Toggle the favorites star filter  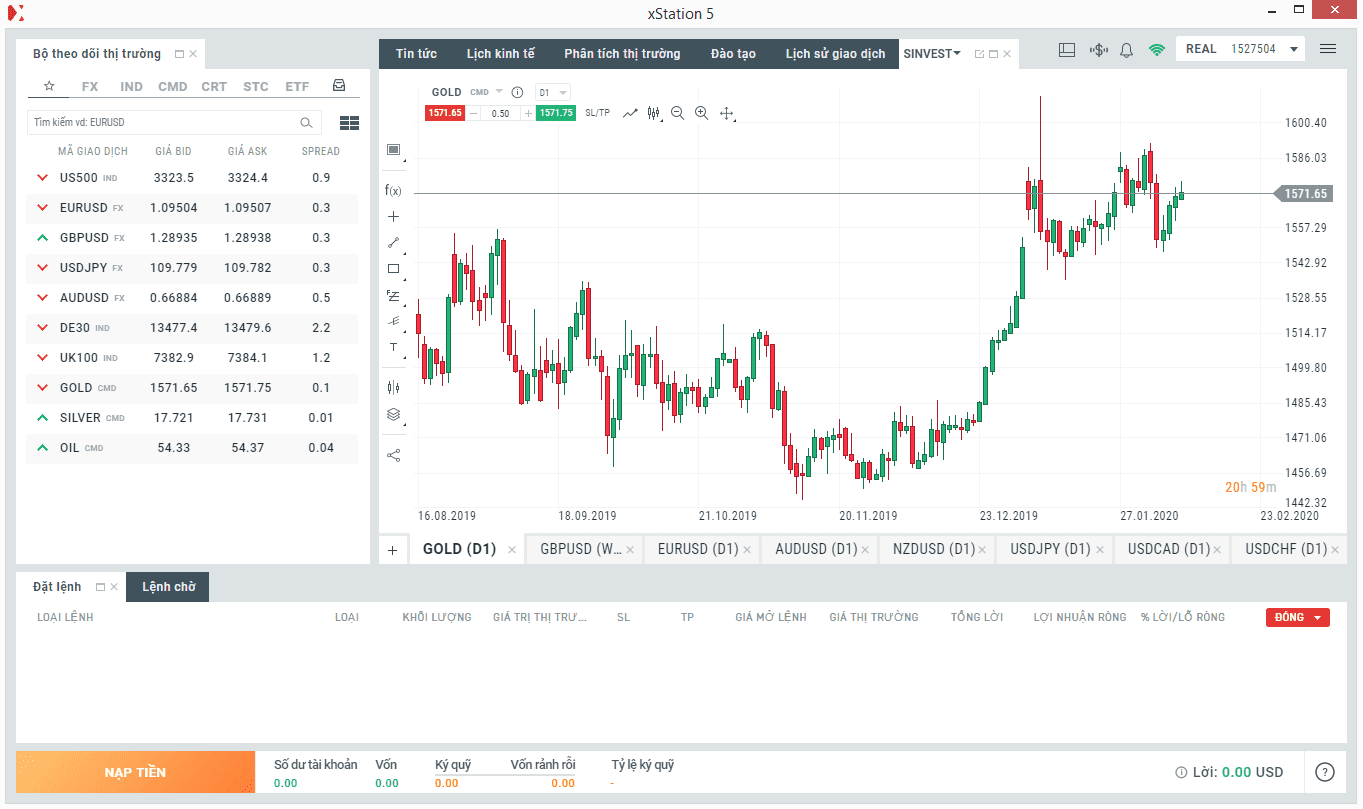49,86
